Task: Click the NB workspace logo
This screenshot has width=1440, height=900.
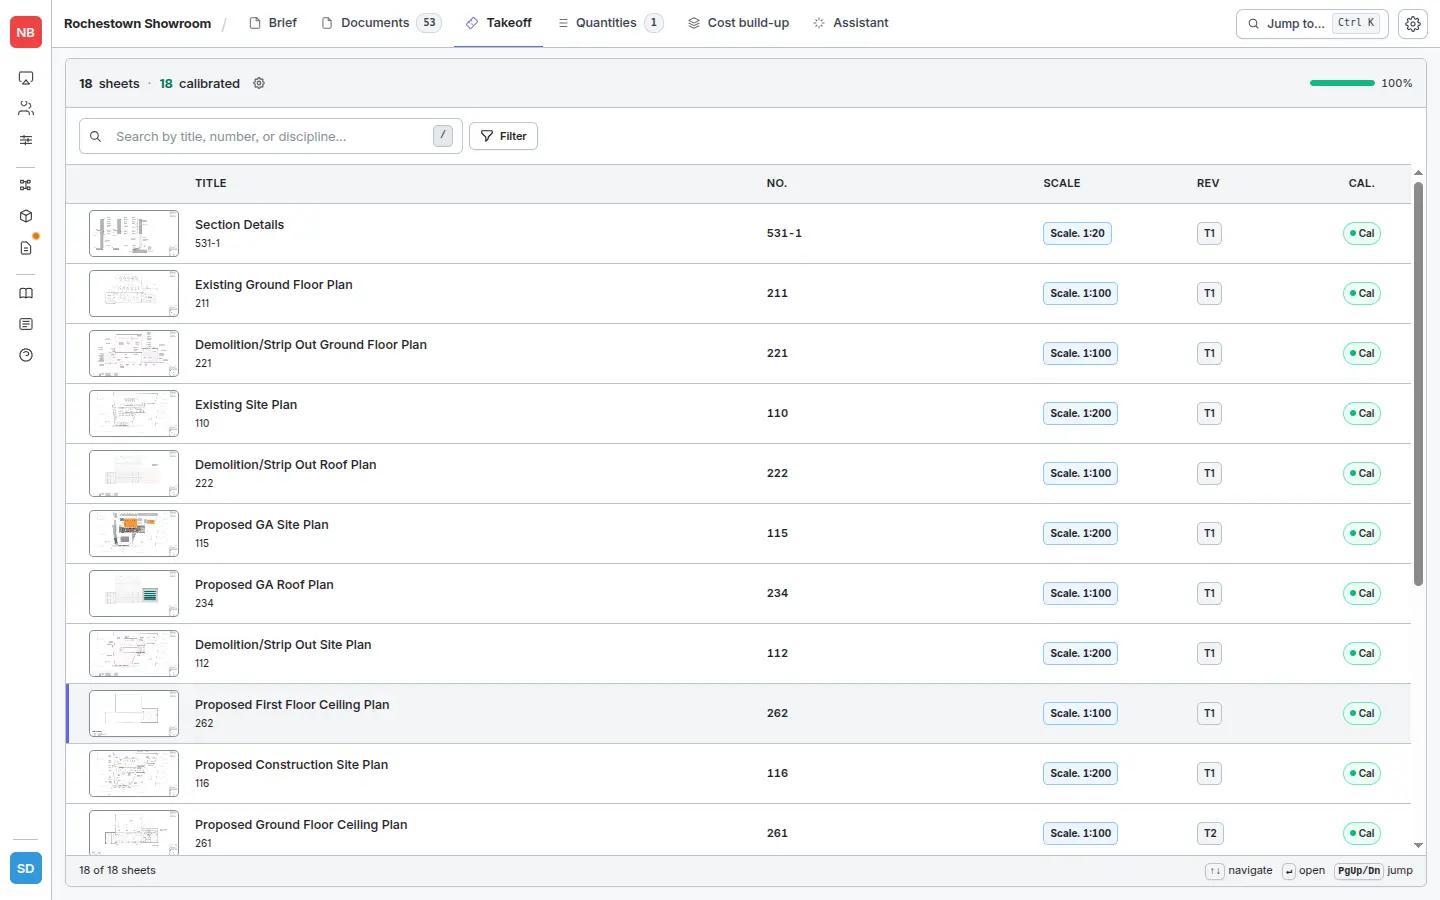Action: point(26,32)
